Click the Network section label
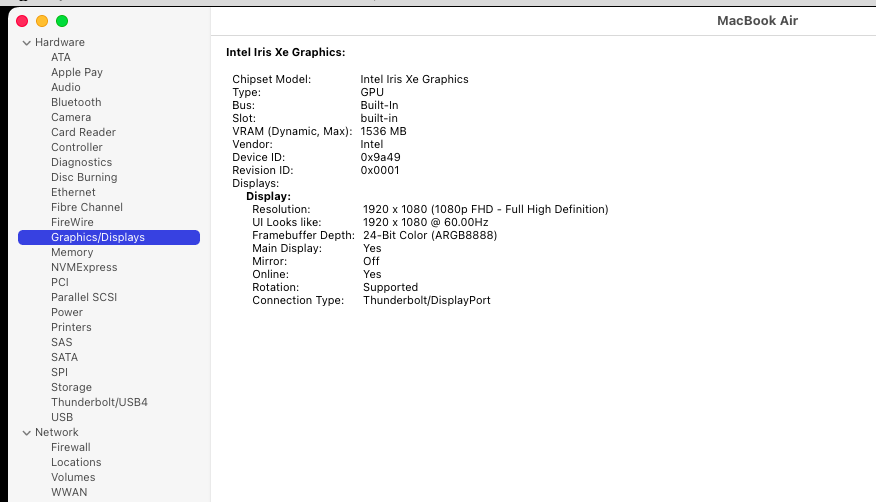Screen dimensions: 876x502 tap(57, 432)
